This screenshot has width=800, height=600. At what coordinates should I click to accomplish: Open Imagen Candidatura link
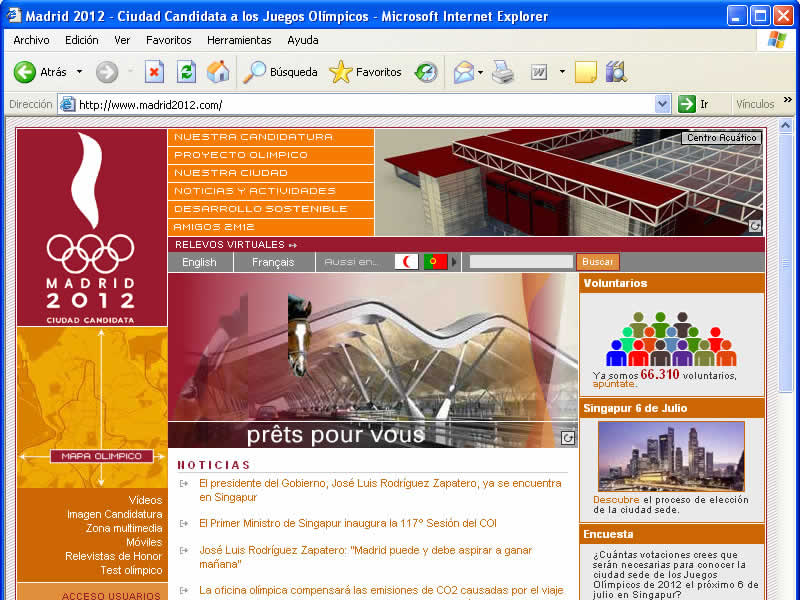[x=115, y=514]
